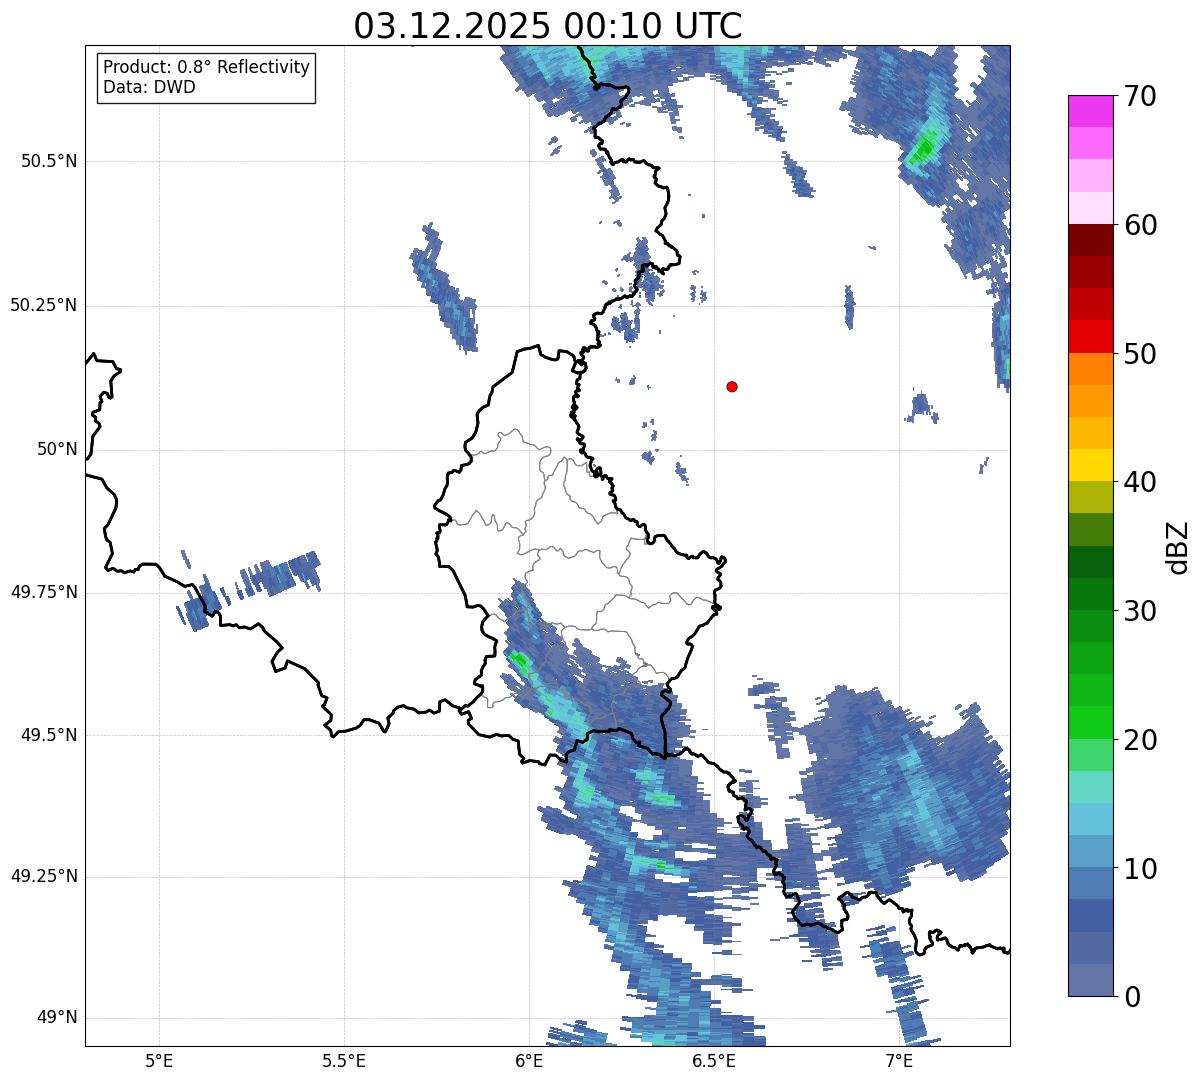Click the longitude label 6.5°E
Viewport: 1202px width, 1081px height.
click(714, 1060)
